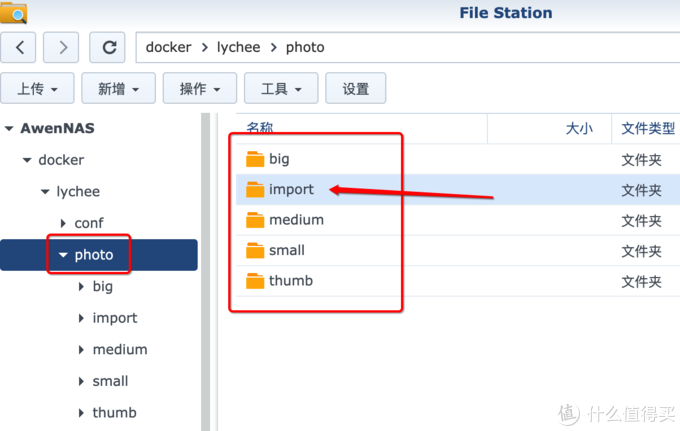Expand the conf folder in tree
The height and width of the screenshot is (431, 680).
click(63, 223)
